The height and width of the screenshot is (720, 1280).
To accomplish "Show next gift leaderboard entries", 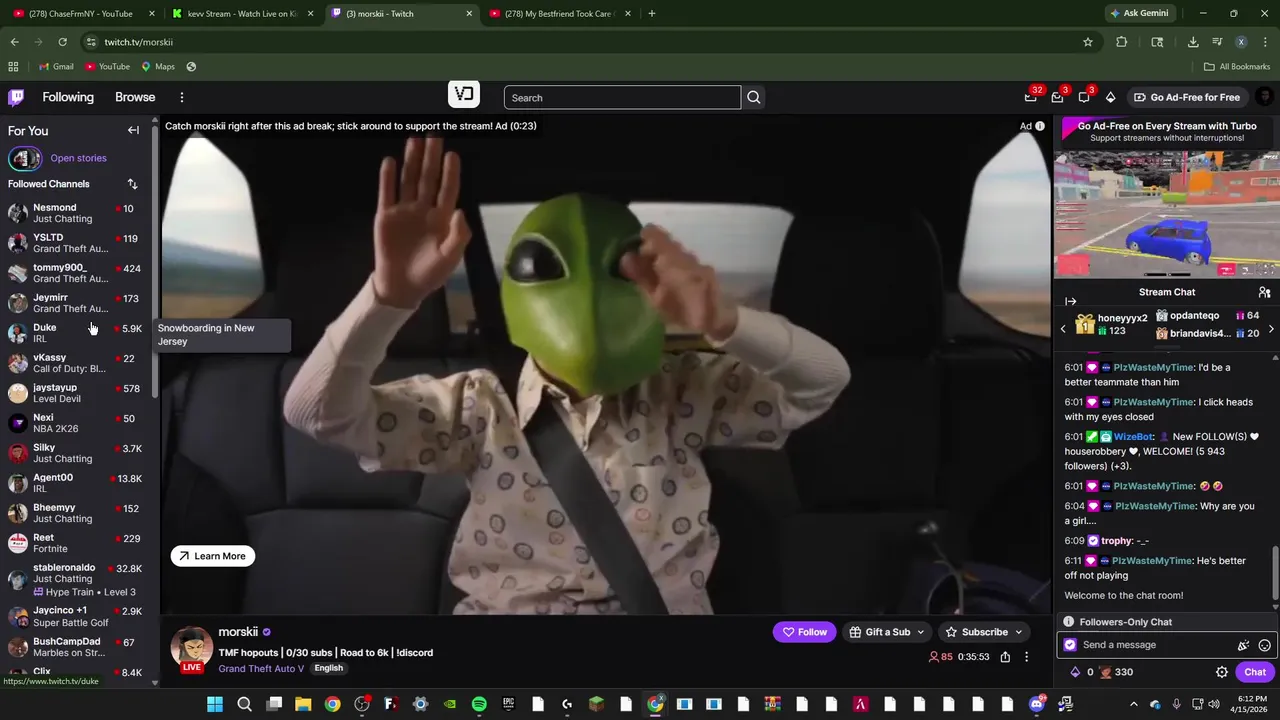I will [1271, 328].
